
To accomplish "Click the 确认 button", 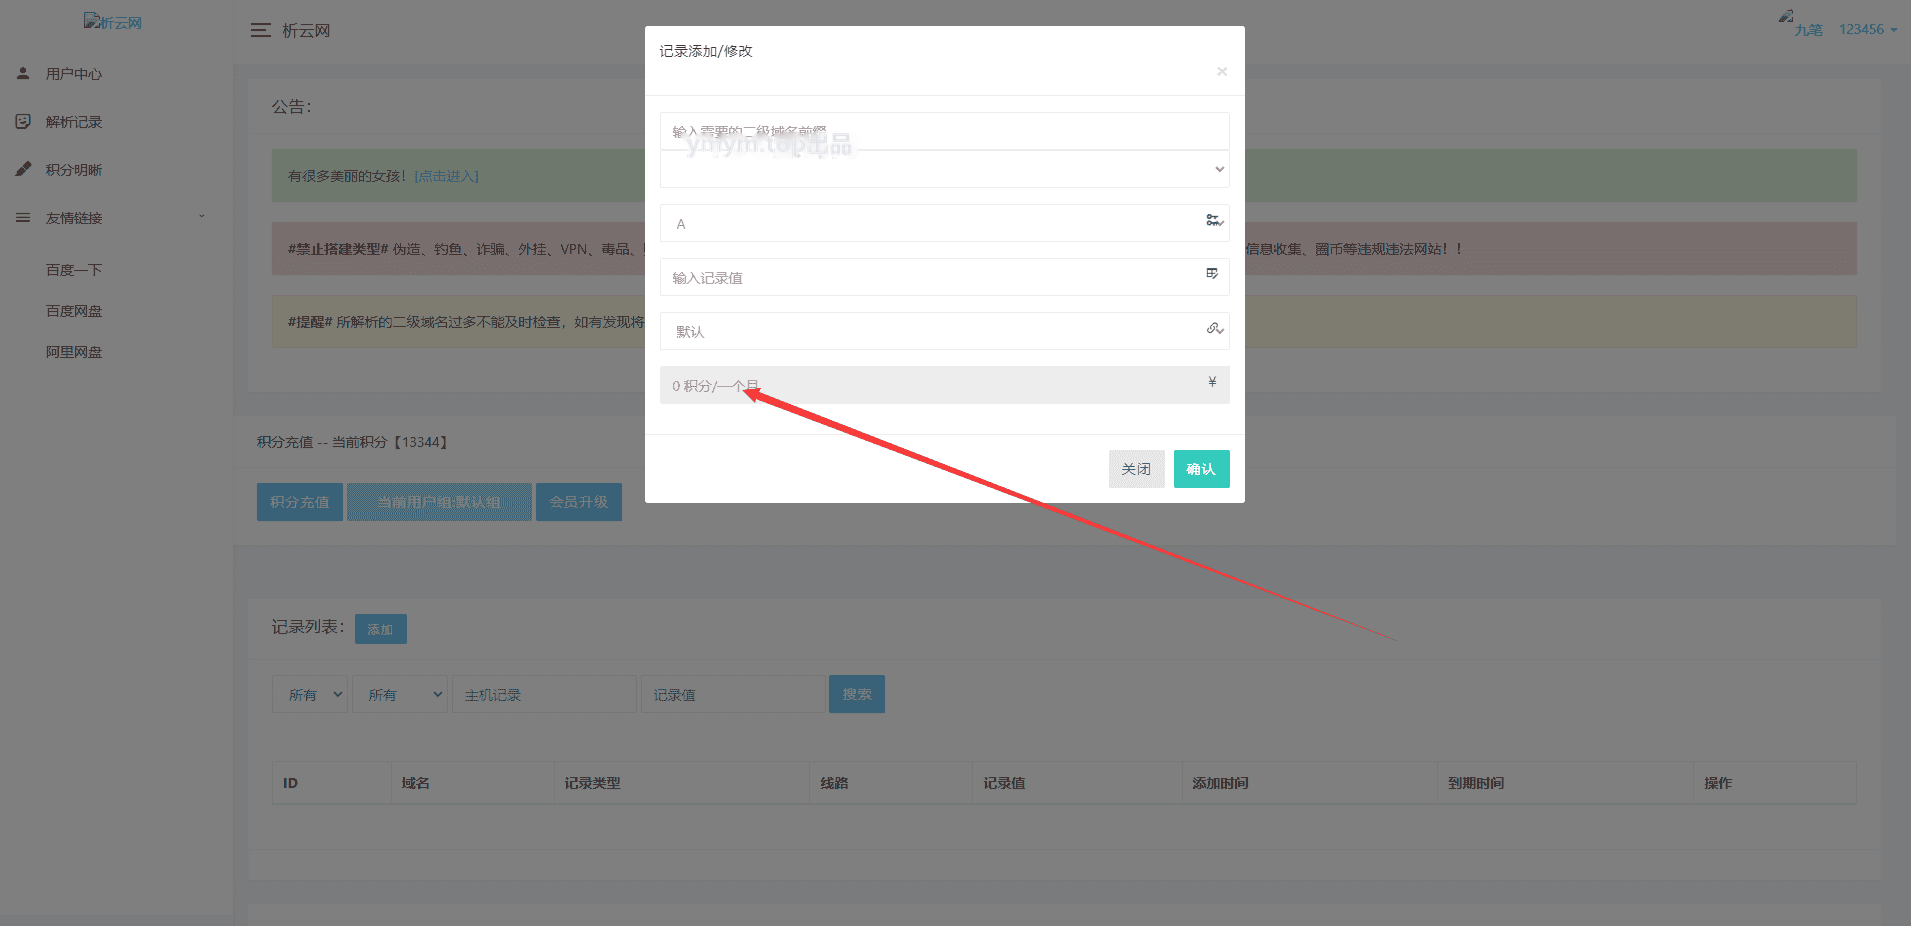I will pos(1201,469).
